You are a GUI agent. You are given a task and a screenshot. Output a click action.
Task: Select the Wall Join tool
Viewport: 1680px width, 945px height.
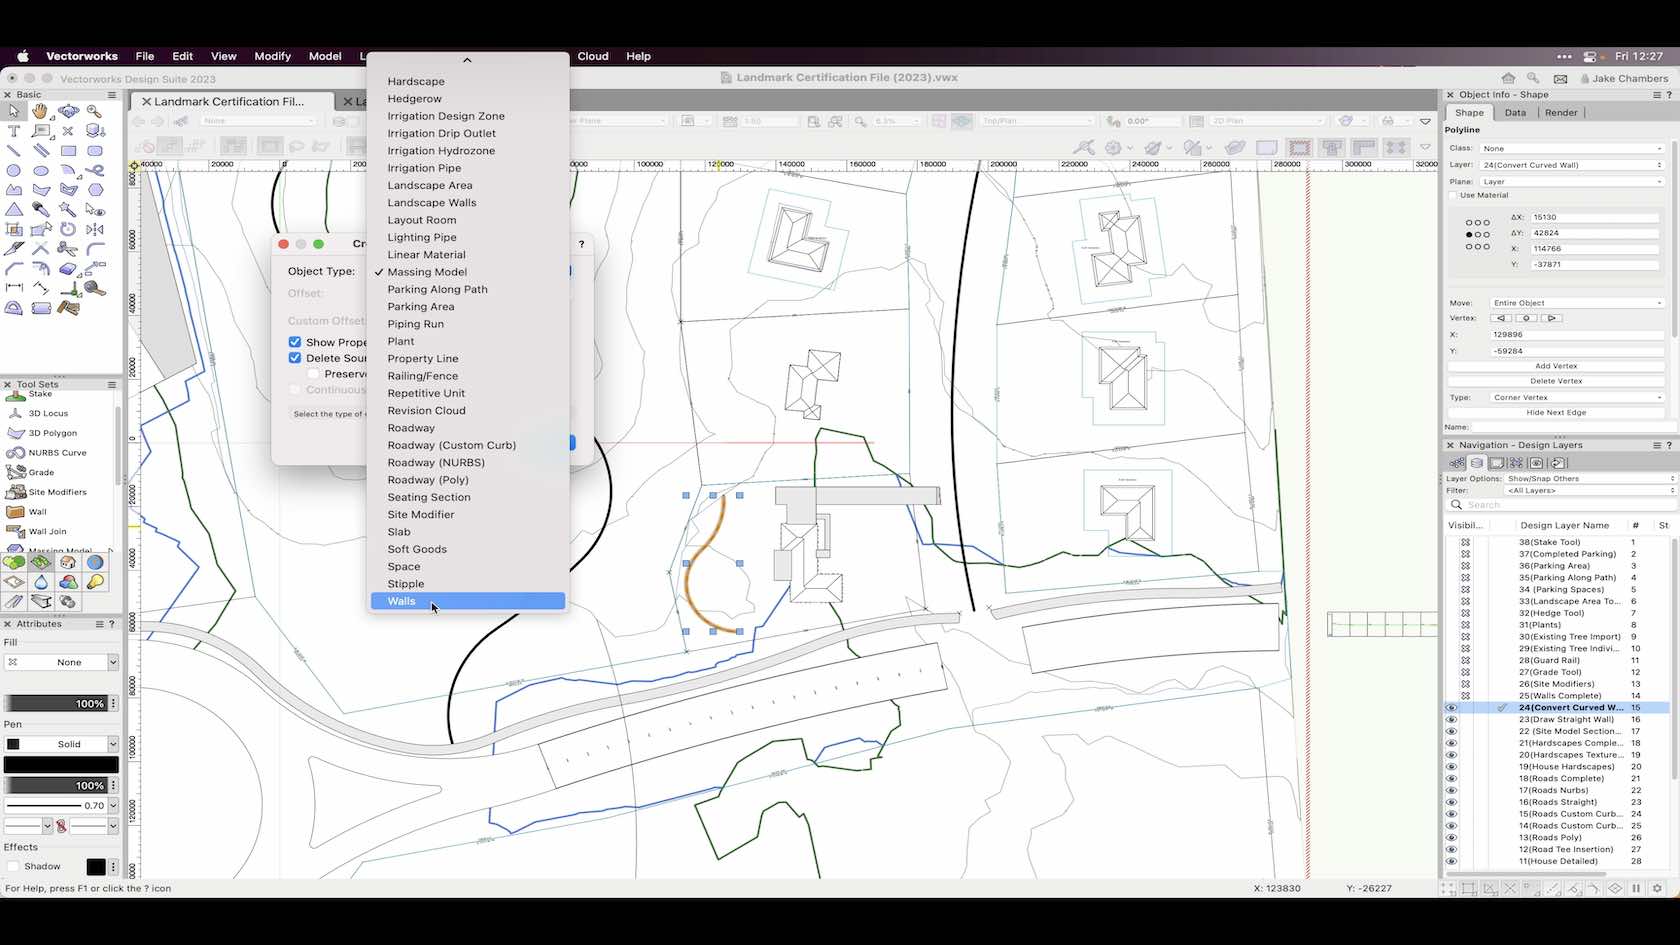coord(37,532)
